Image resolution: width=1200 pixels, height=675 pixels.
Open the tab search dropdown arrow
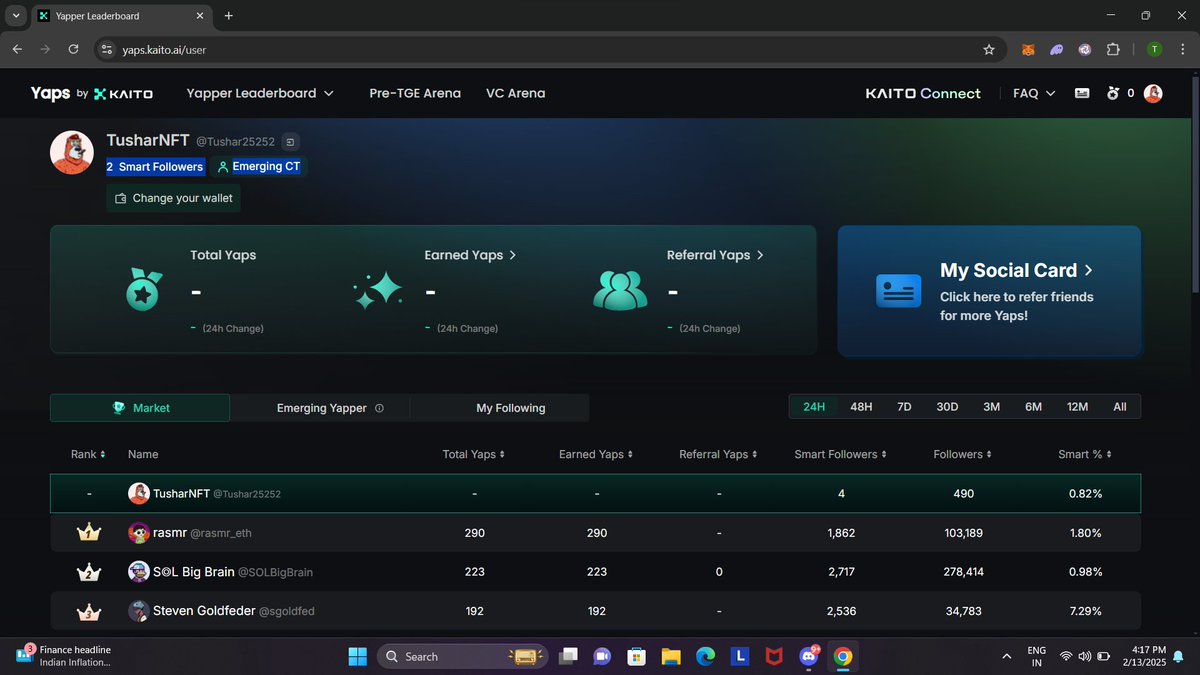pyautogui.click(x=16, y=16)
